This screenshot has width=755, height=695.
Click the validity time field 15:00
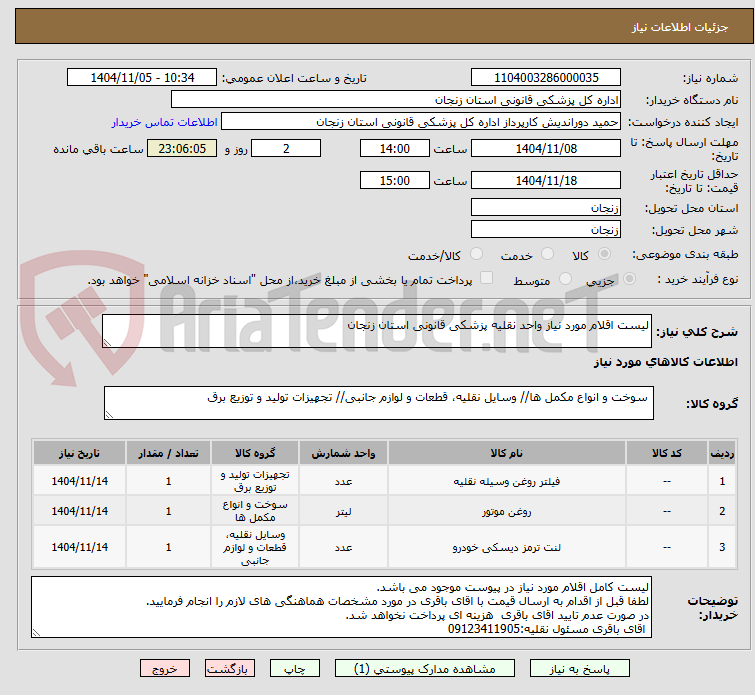(x=395, y=180)
